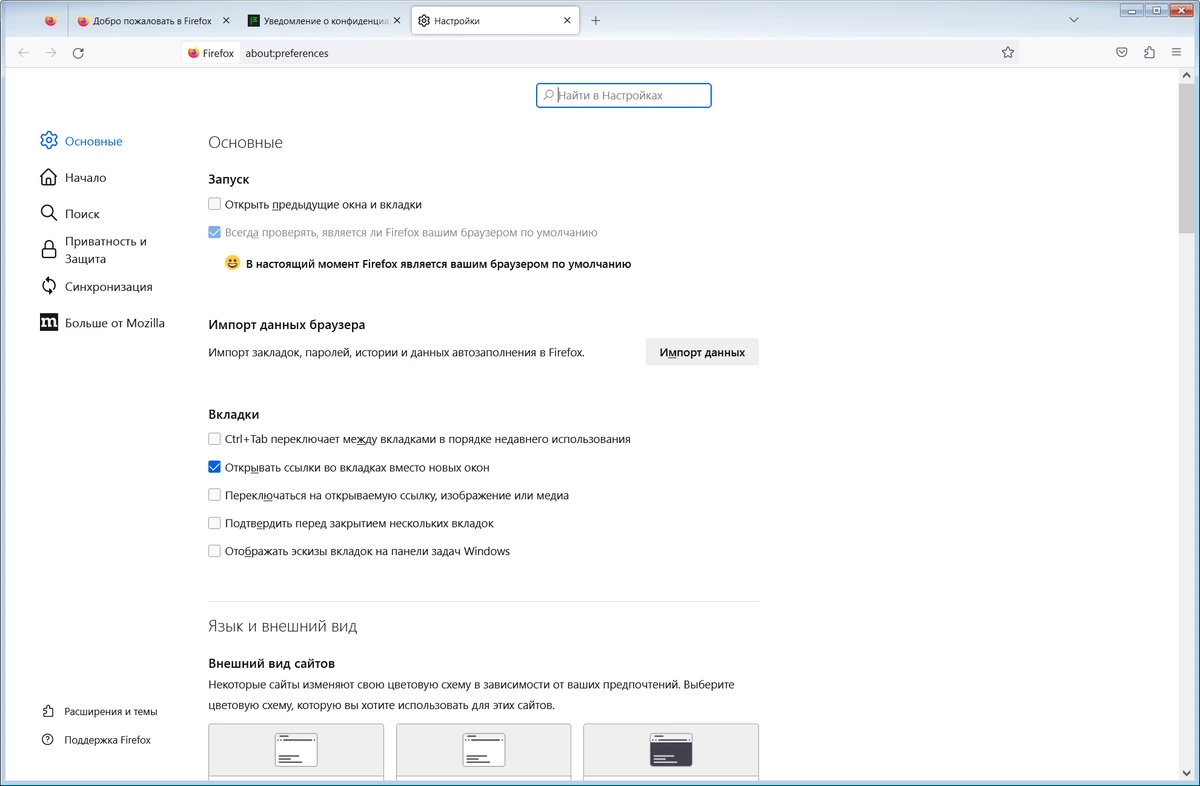
Task: Click the padlock icon for Приватность
Action: tap(49, 250)
